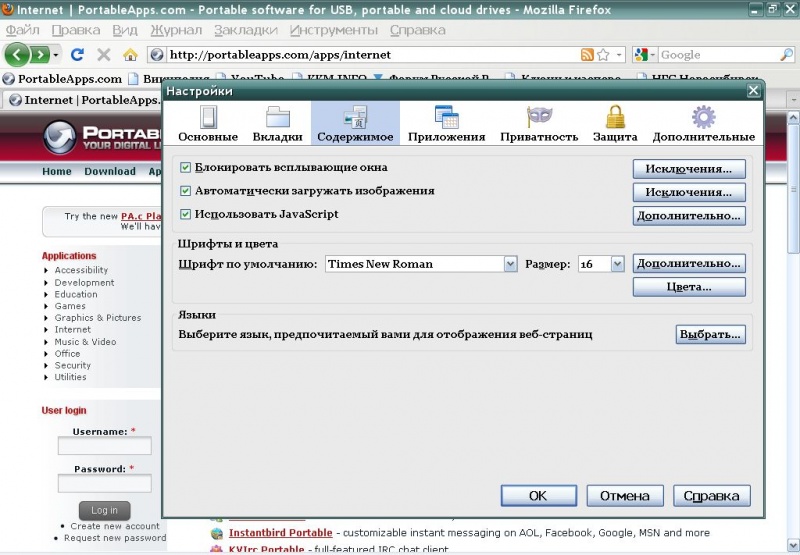Click the Home toolbar icon
This screenshot has width=800, height=555.
(130, 55)
